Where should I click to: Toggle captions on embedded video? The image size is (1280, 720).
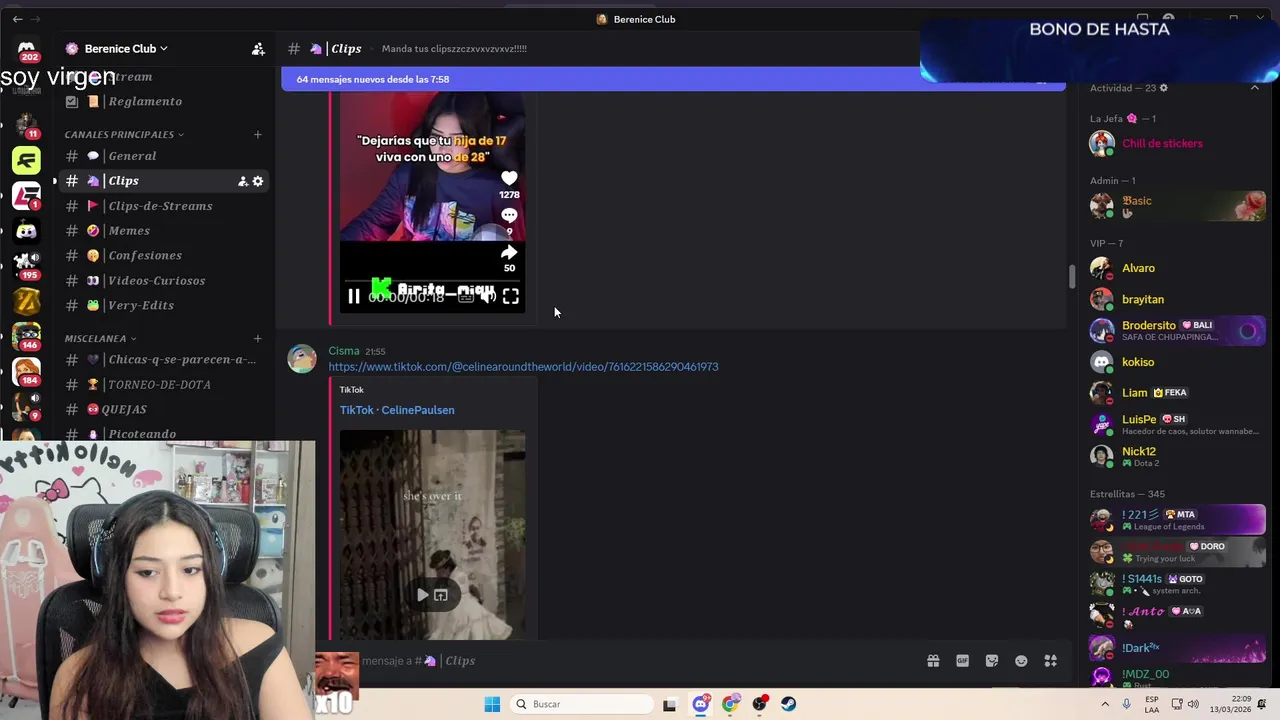[465, 296]
